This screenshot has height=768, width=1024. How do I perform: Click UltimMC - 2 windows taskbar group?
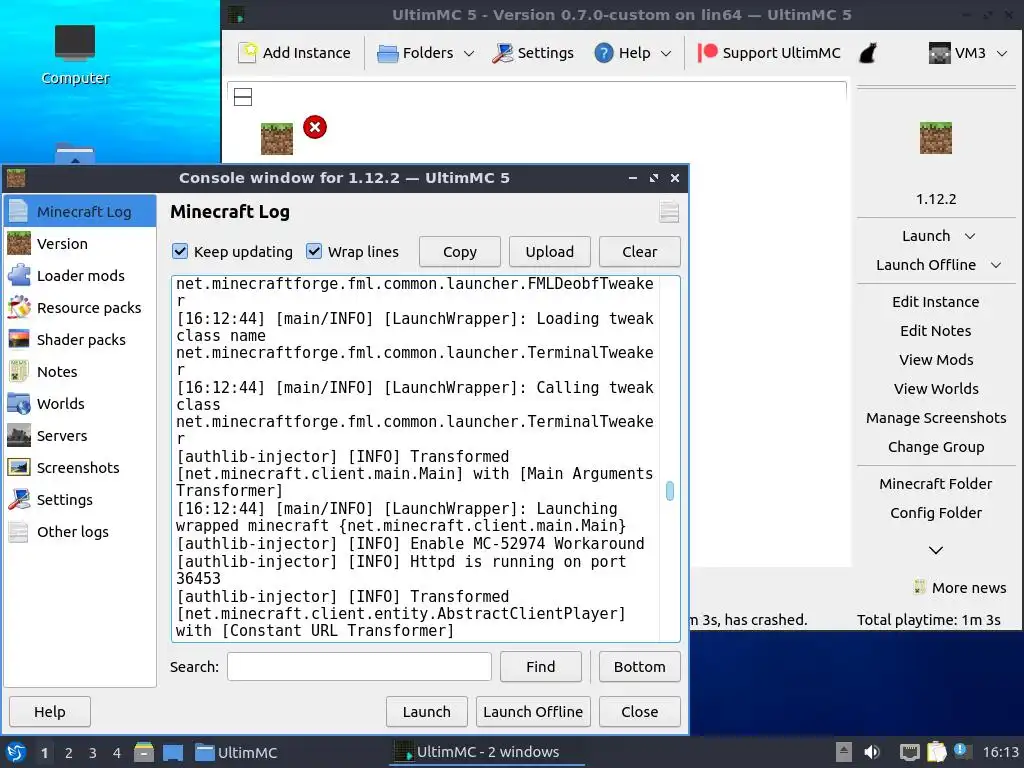pos(487,752)
